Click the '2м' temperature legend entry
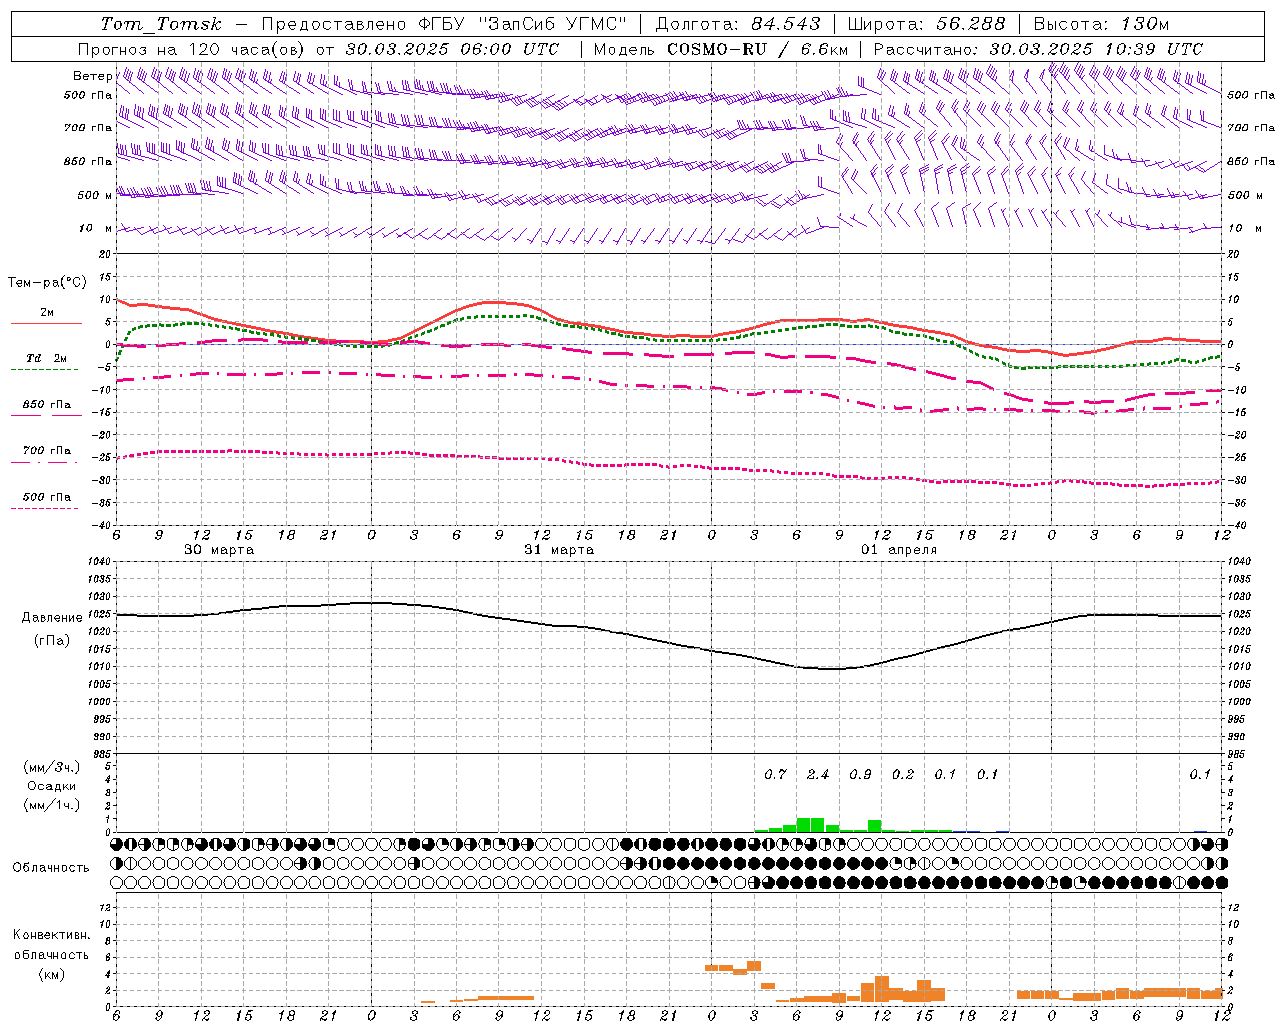The height and width of the screenshot is (1024, 1280). (x=47, y=312)
